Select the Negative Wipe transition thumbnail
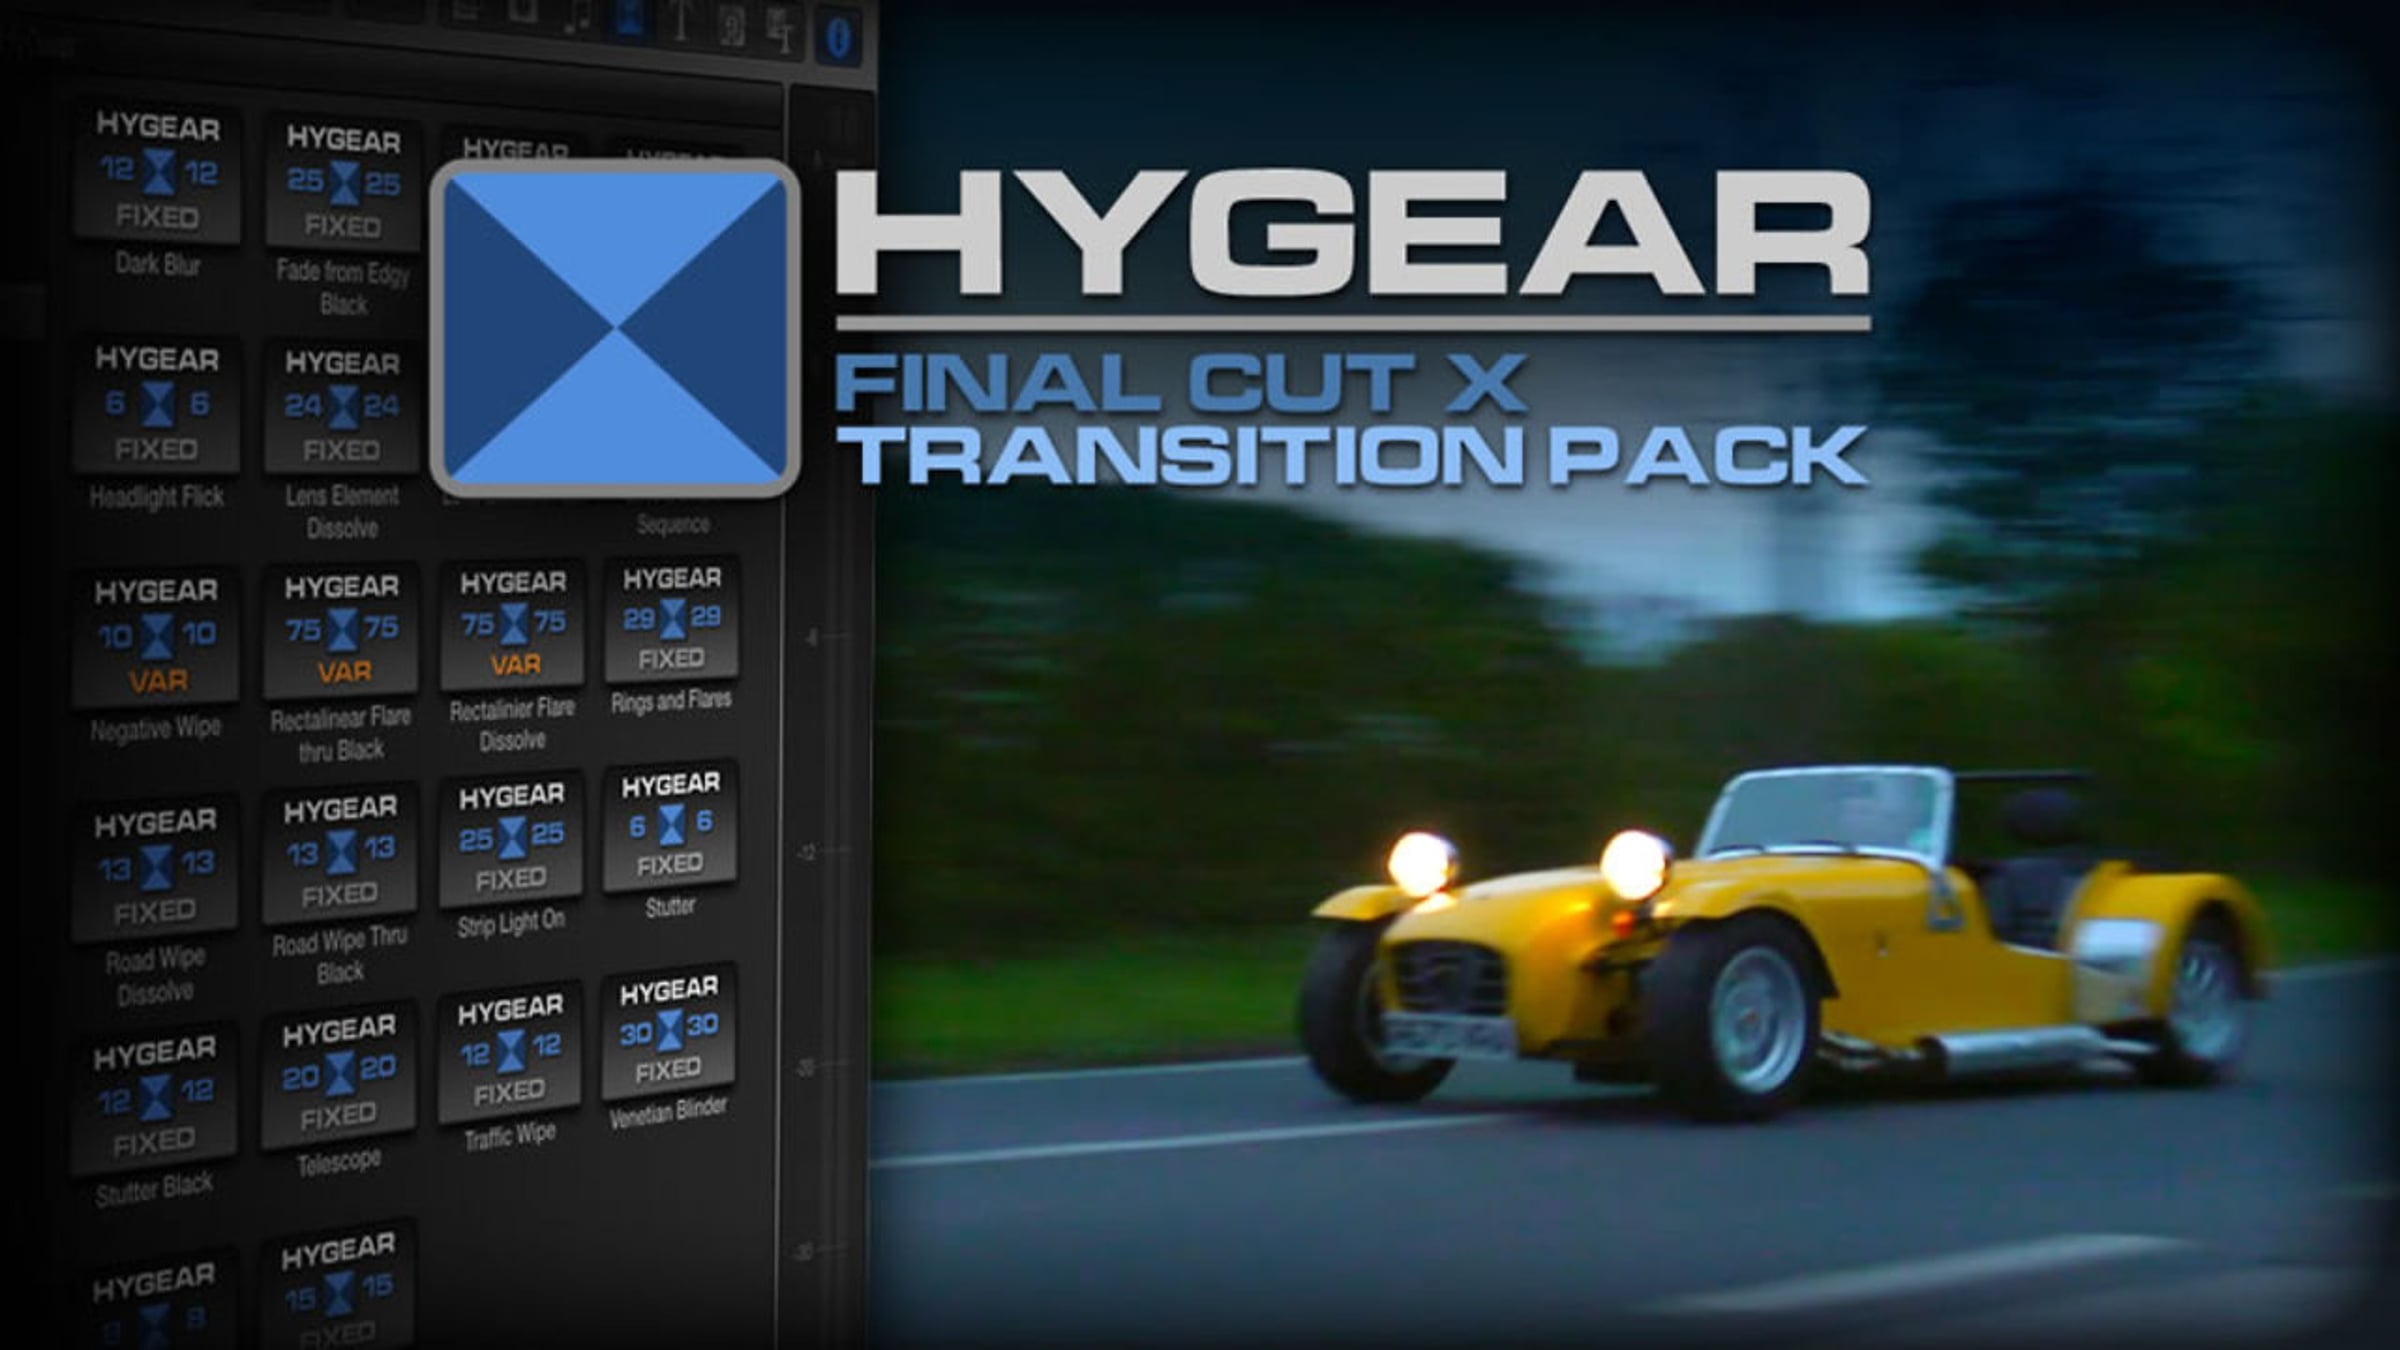2400x1350 pixels. [156, 636]
